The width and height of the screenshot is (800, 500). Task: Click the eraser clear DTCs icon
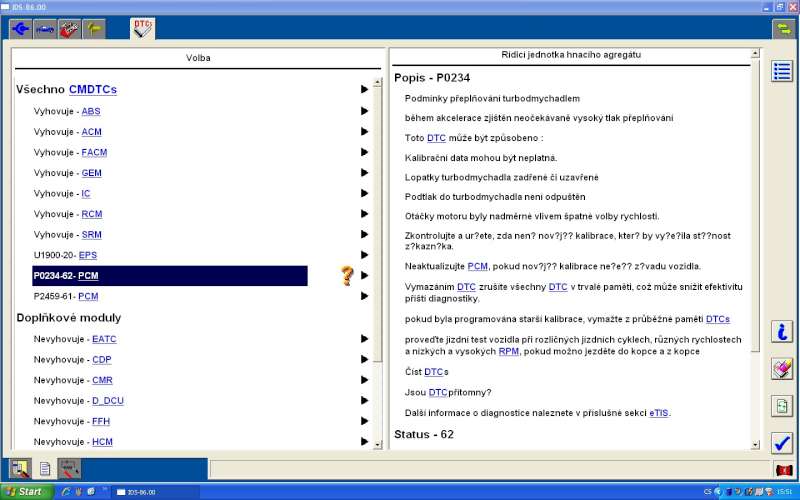782,369
